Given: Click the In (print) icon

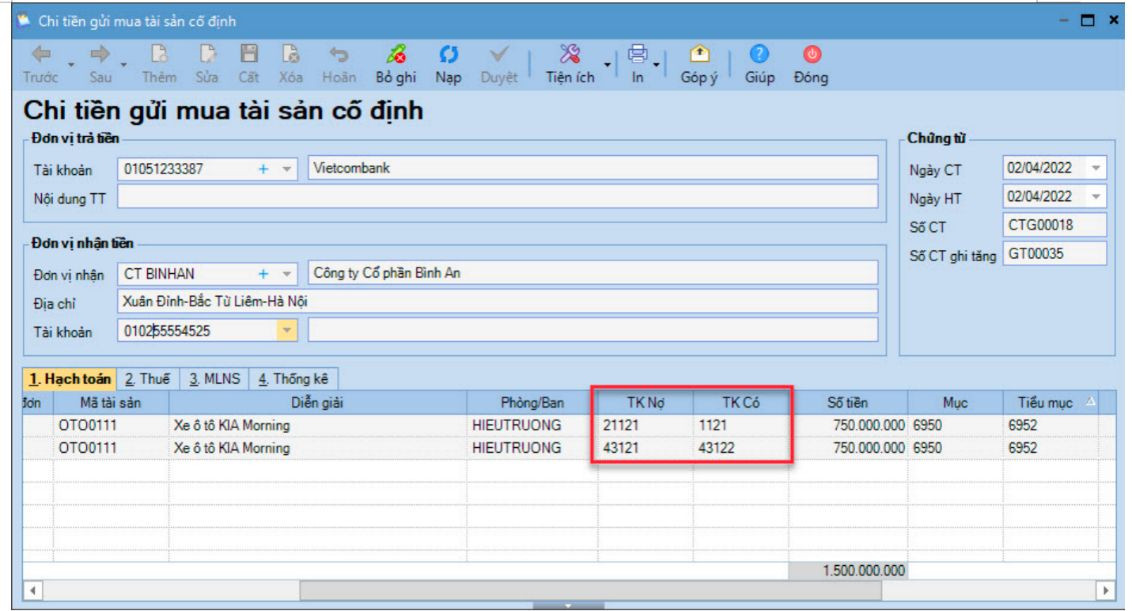Looking at the screenshot, I should click(637, 54).
